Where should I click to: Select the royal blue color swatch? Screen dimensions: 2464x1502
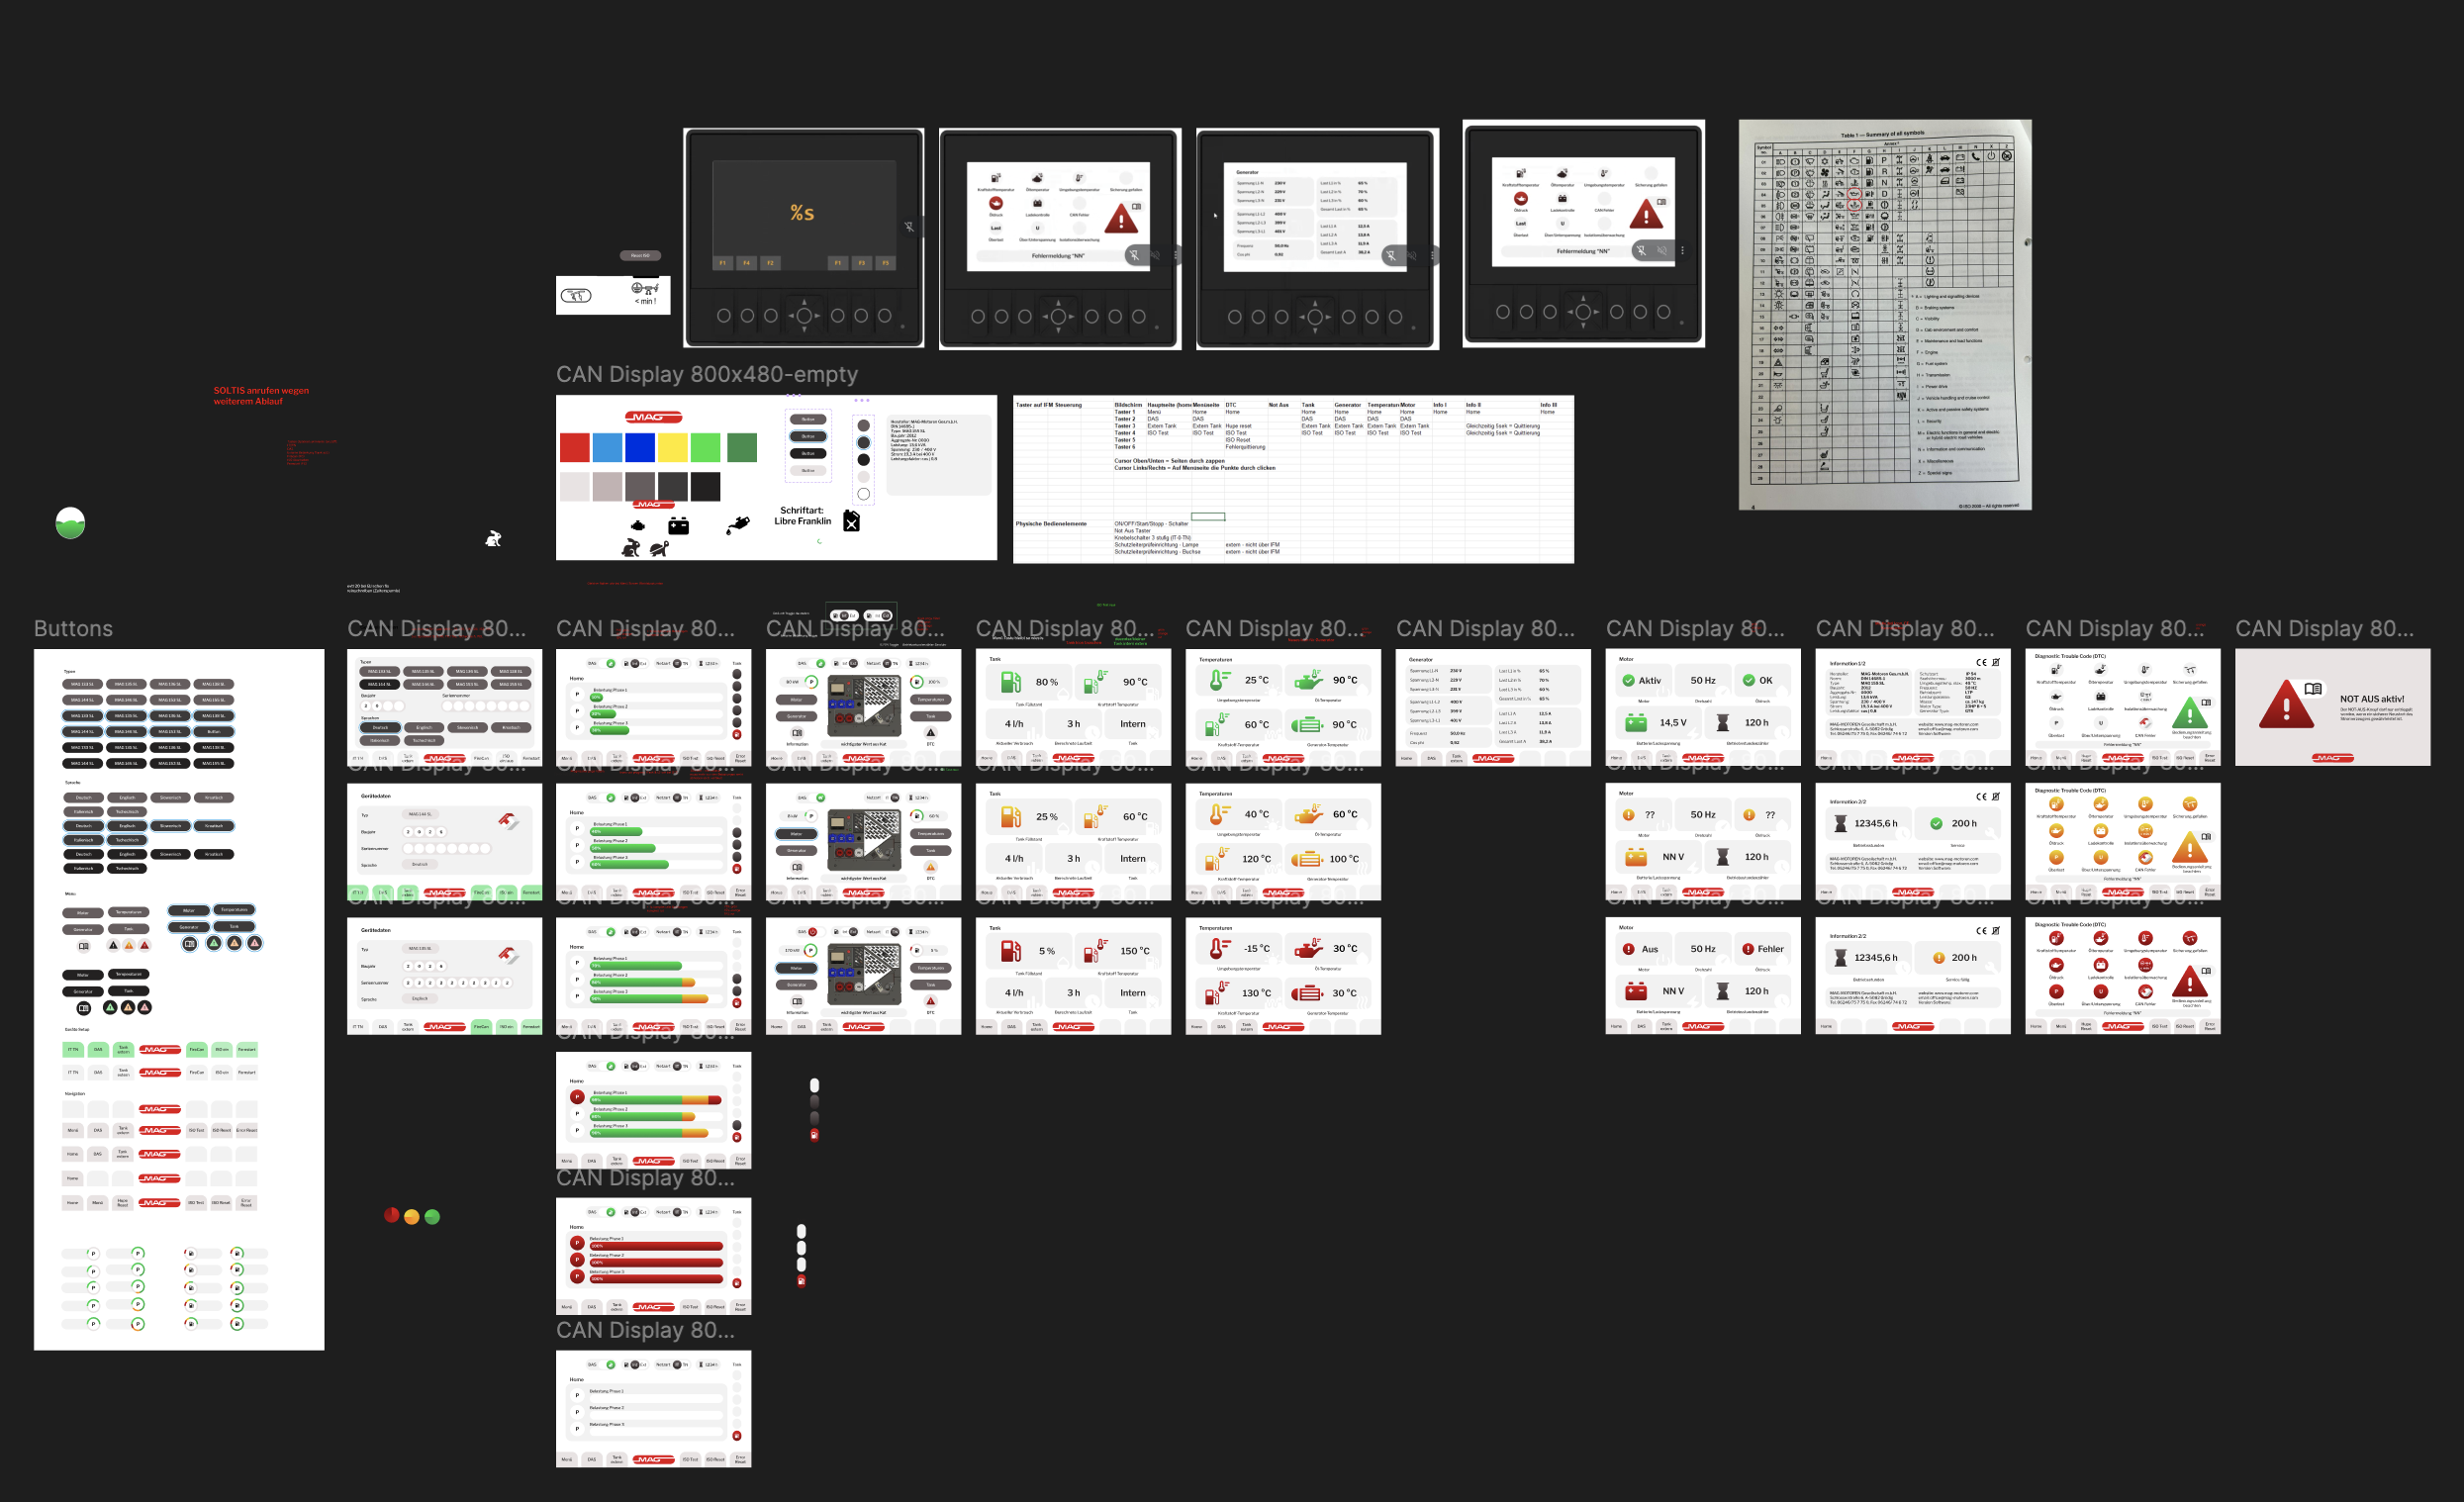point(641,448)
